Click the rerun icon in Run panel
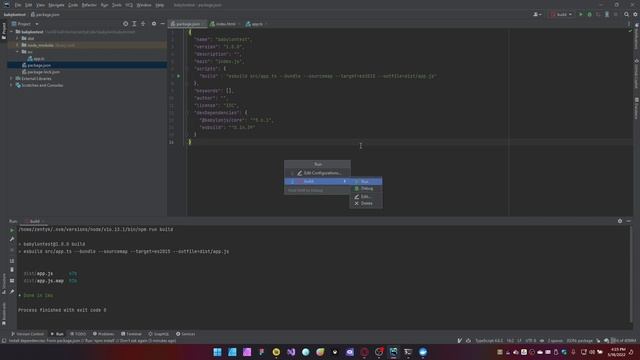 (x=12, y=230)
